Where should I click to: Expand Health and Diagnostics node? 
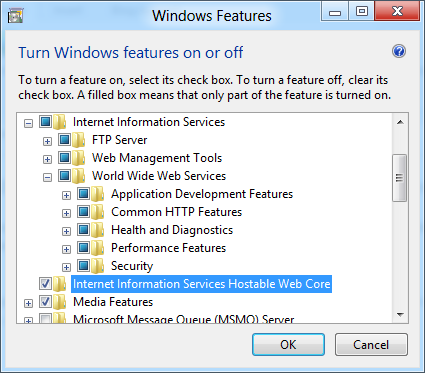point(66,232)
